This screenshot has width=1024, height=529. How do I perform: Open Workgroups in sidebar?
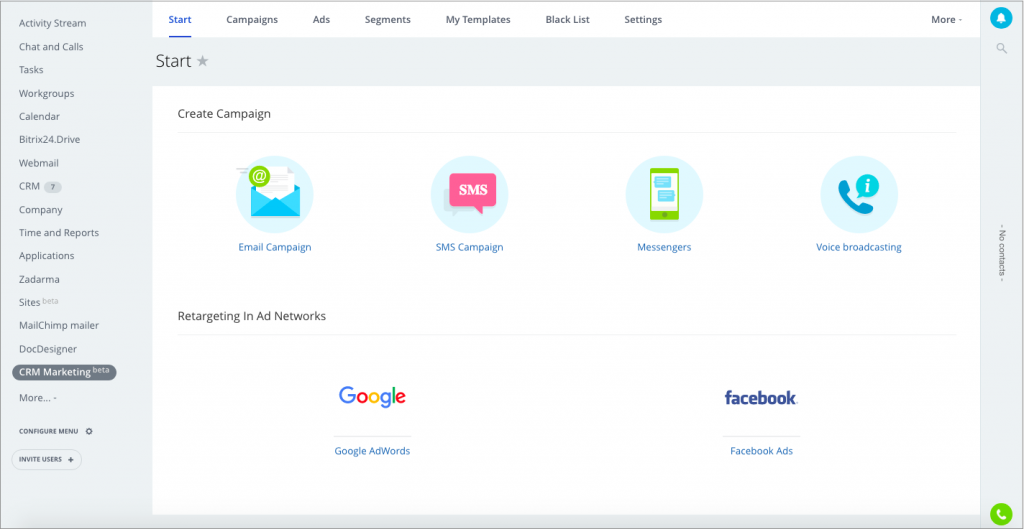tap(46, 93)
